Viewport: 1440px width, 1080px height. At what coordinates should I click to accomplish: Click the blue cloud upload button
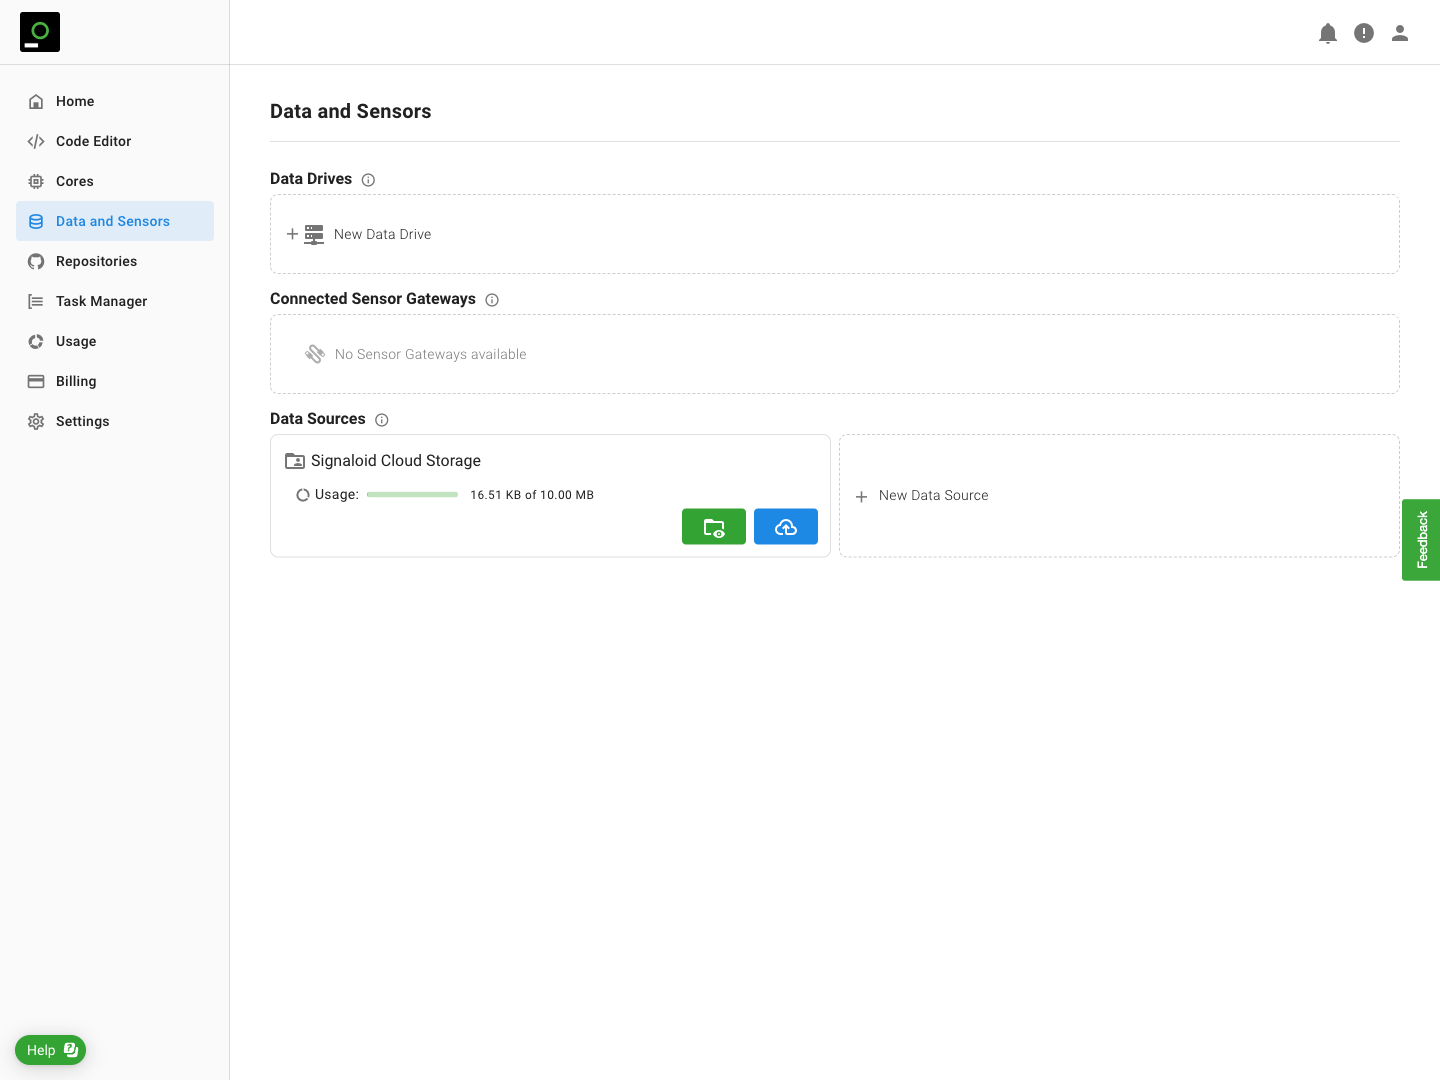point(786,527)
